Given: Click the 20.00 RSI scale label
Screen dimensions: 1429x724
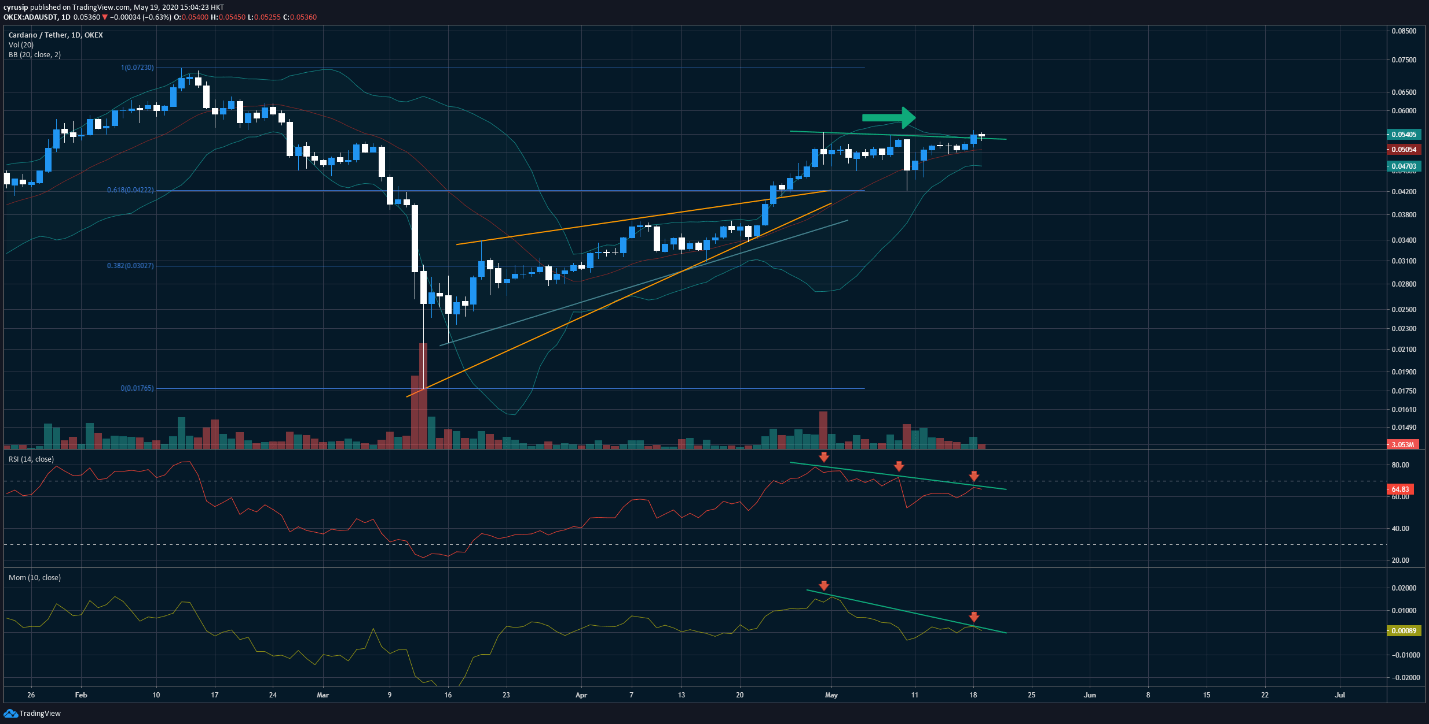Looking at the screenshot, I should click(1400, 560).
